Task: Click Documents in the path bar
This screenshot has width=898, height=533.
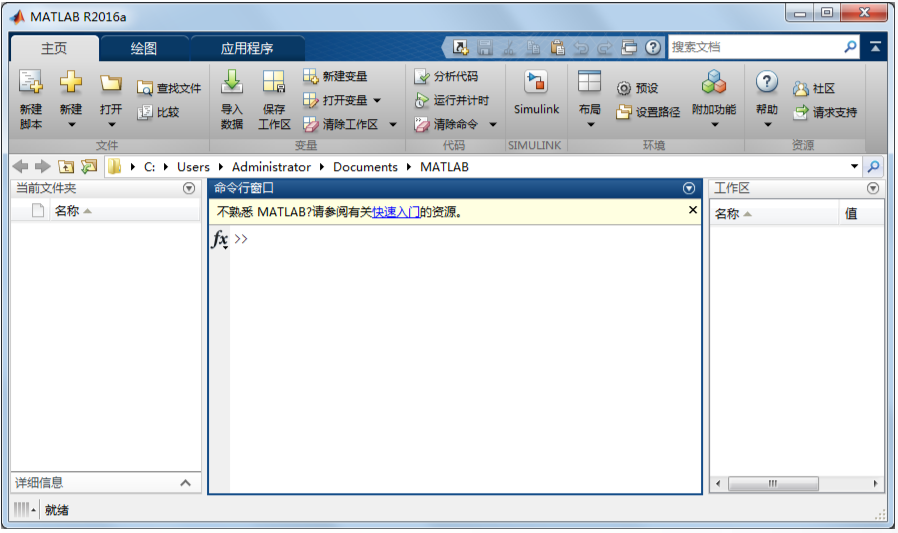Action: tap(365, 167)
